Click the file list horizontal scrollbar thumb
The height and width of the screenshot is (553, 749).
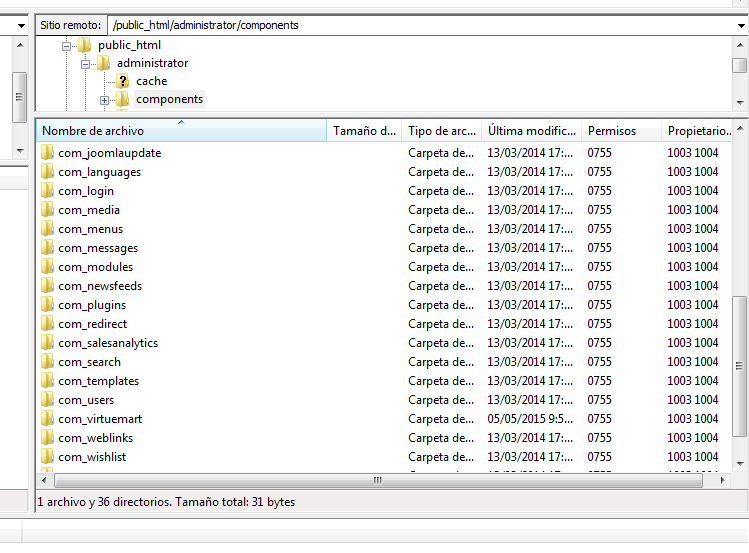coord(378,480)
